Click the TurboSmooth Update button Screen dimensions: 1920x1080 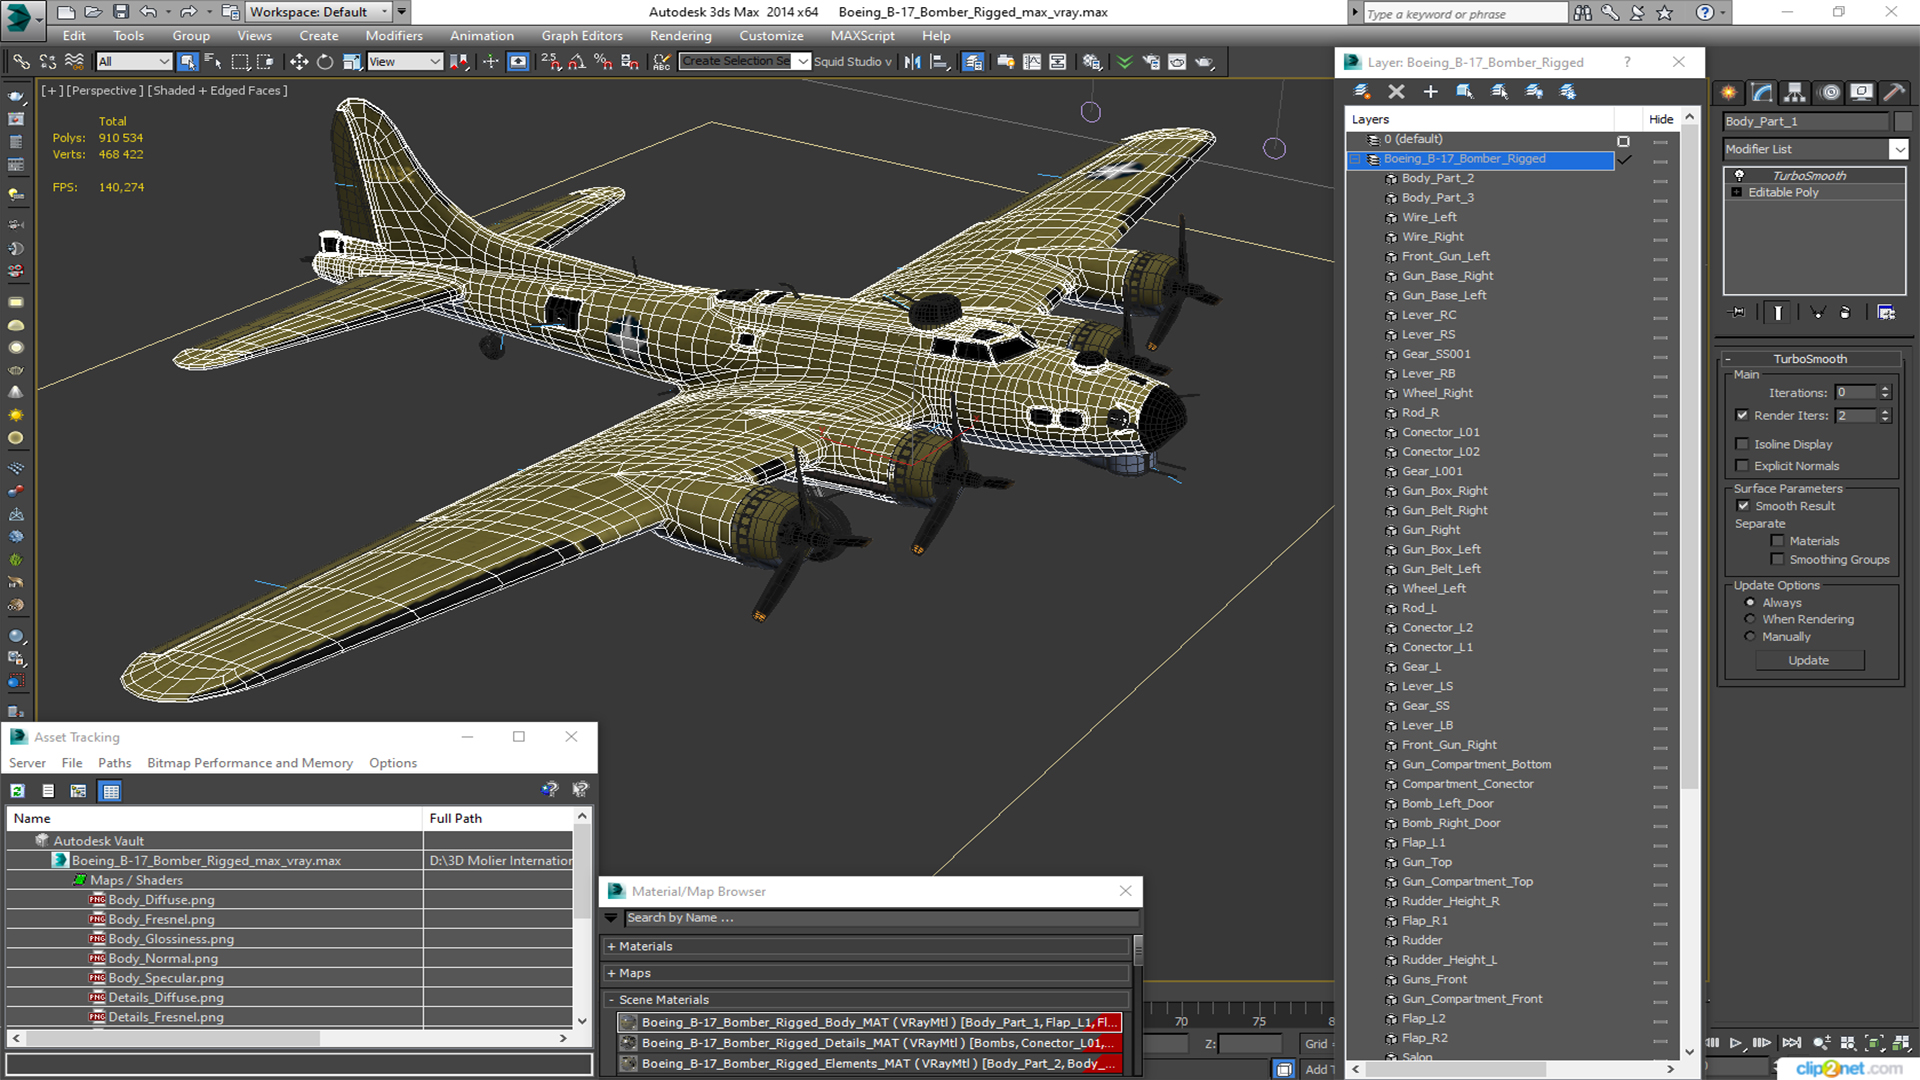(x=1808, y=660)
